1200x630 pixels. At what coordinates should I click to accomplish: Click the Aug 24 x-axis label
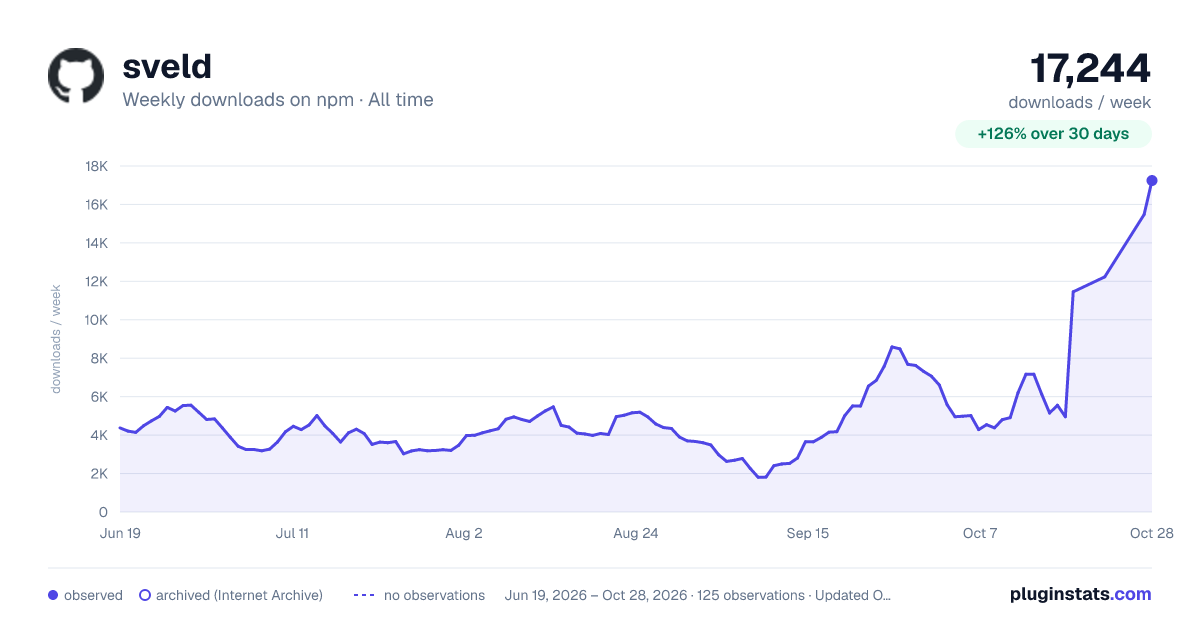636,533
